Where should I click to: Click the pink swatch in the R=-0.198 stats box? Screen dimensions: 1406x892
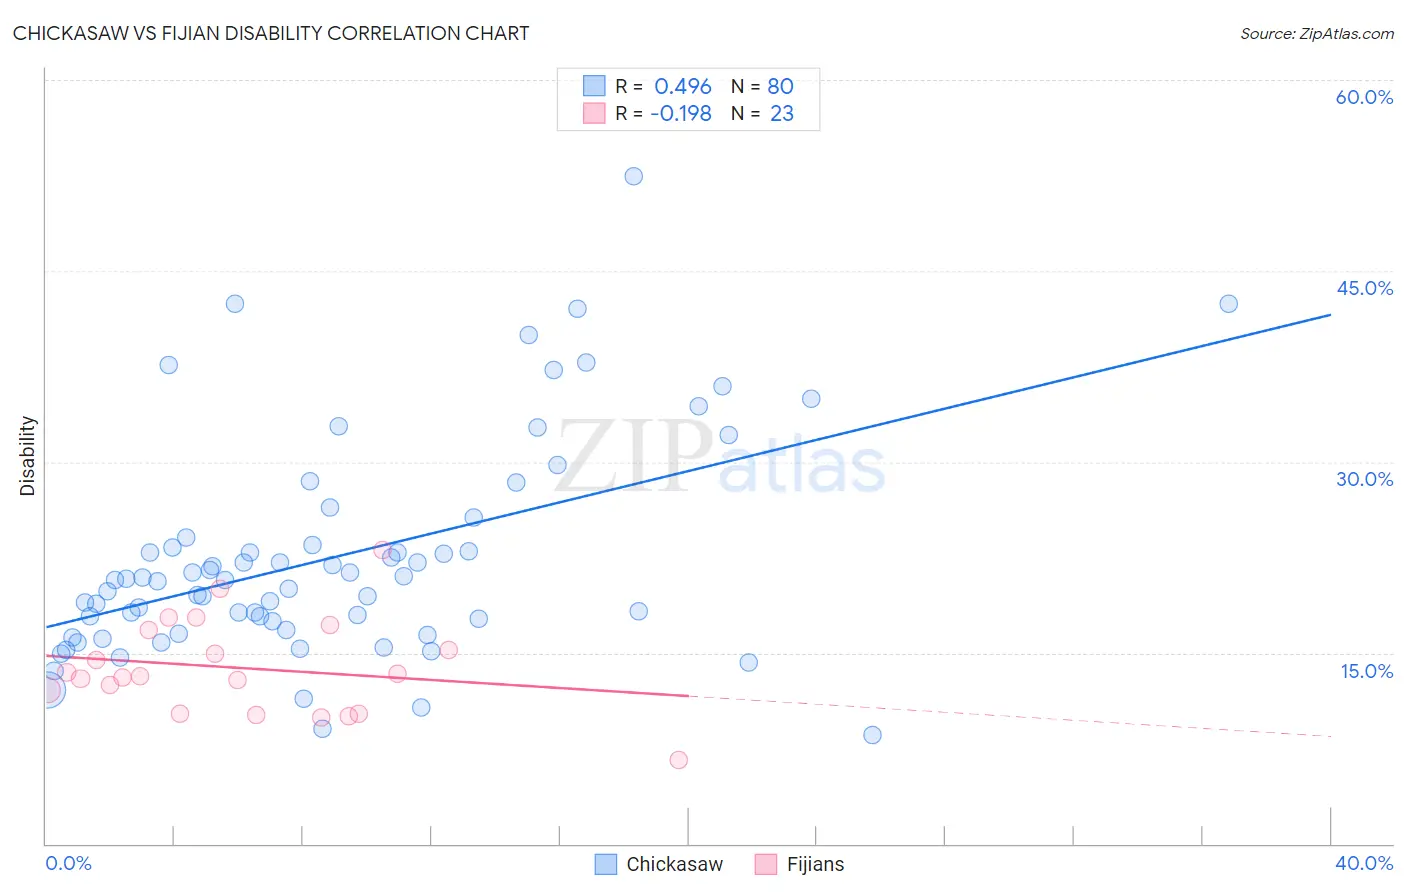594,113
